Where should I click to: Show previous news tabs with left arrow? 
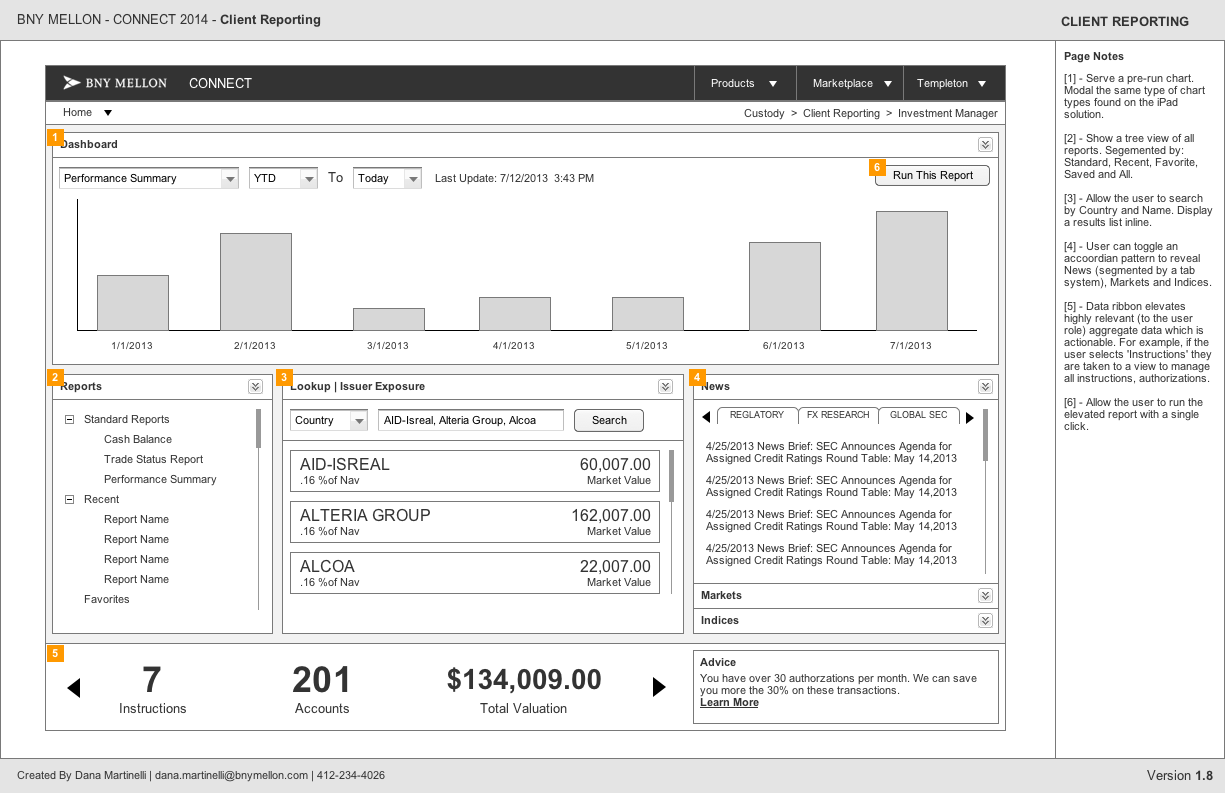pos(706,417)
